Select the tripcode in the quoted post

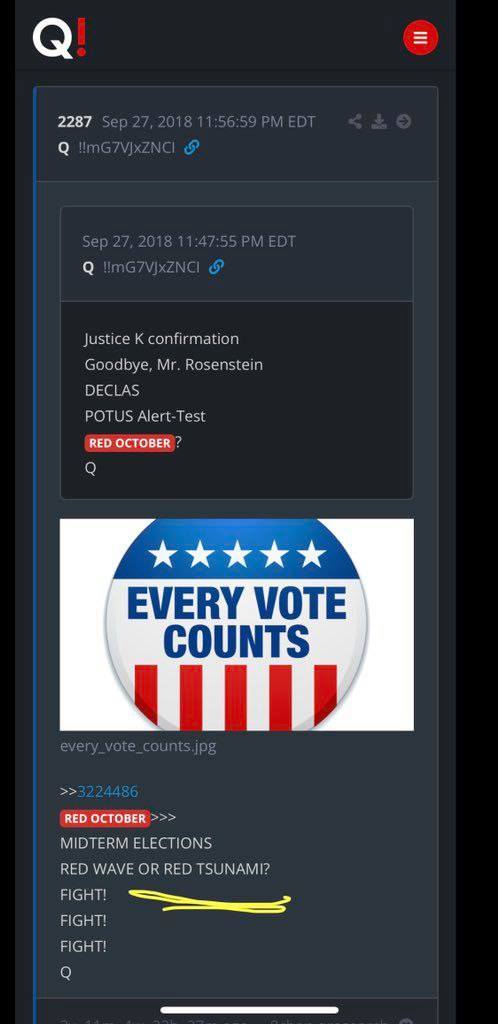tap(151, 266)
